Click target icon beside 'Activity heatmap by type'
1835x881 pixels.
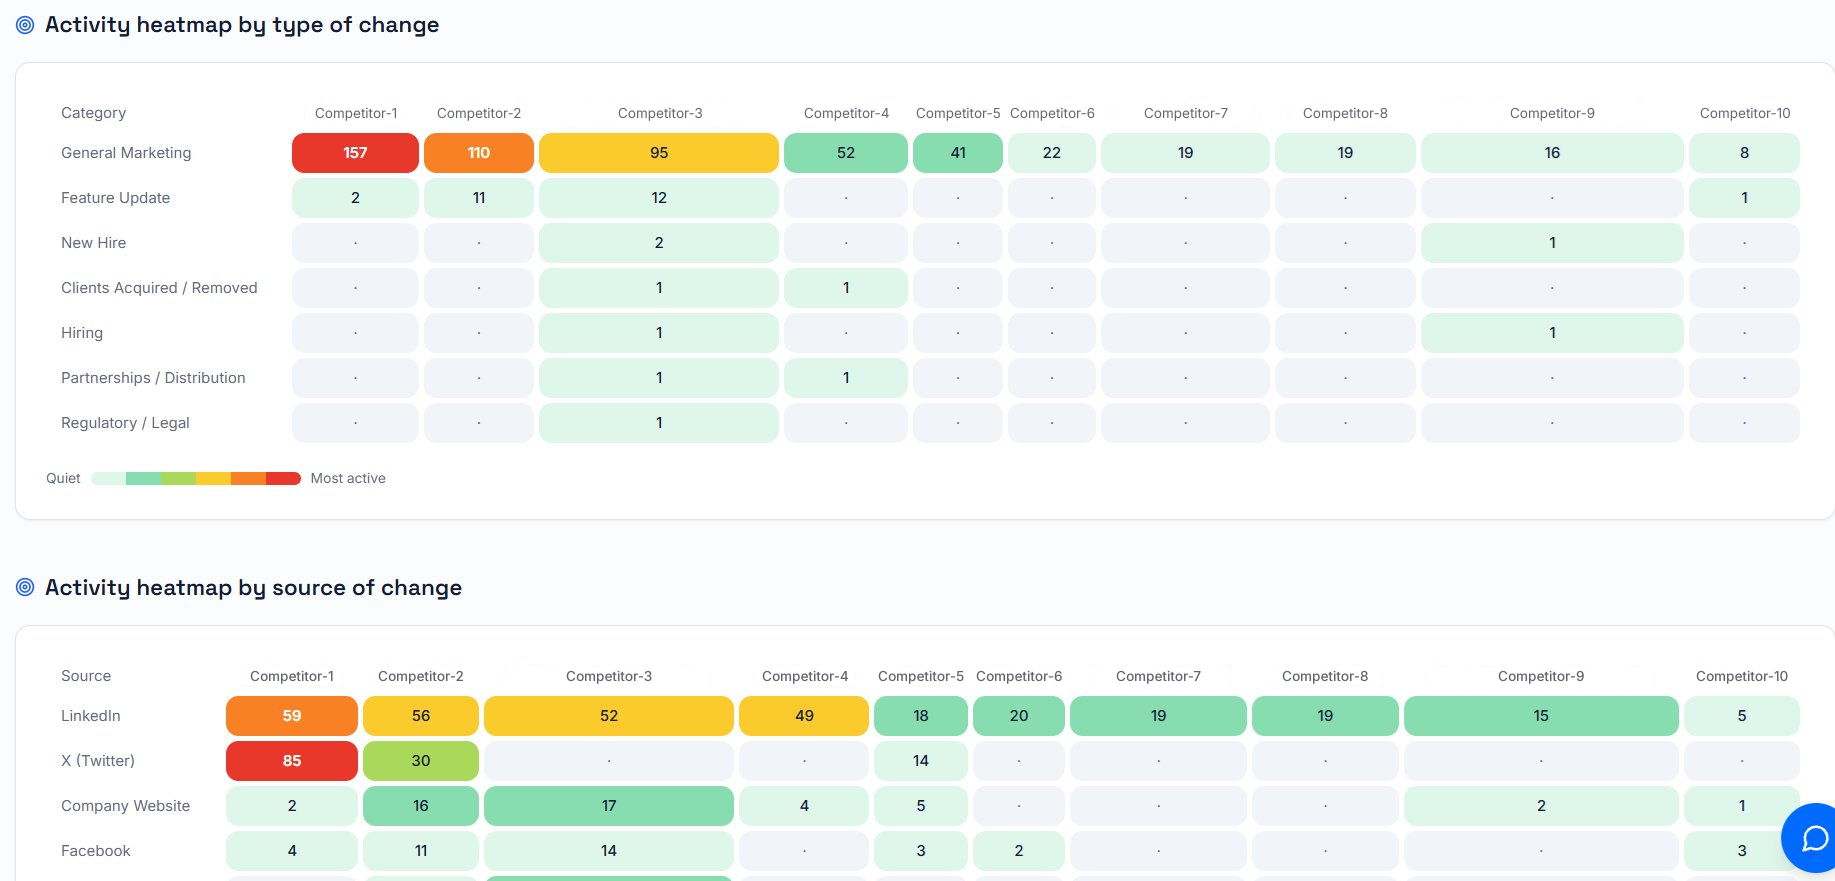[25, 25]
